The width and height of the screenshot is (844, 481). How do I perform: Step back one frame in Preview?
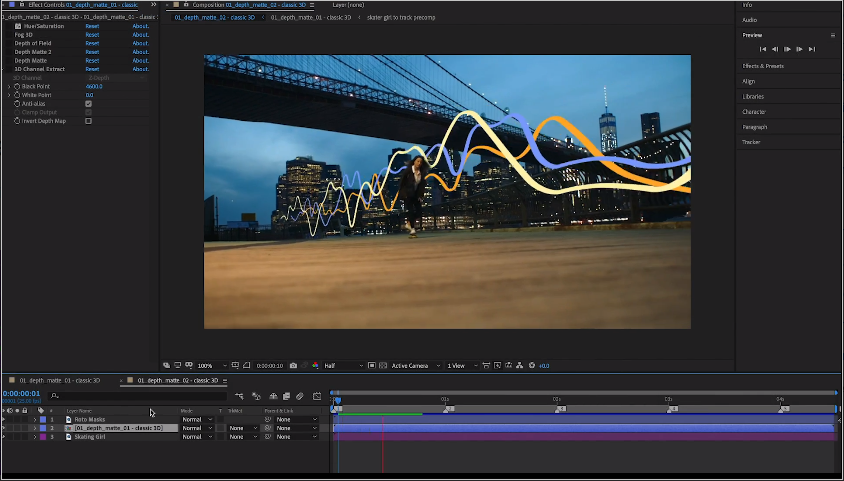(775, 49)
